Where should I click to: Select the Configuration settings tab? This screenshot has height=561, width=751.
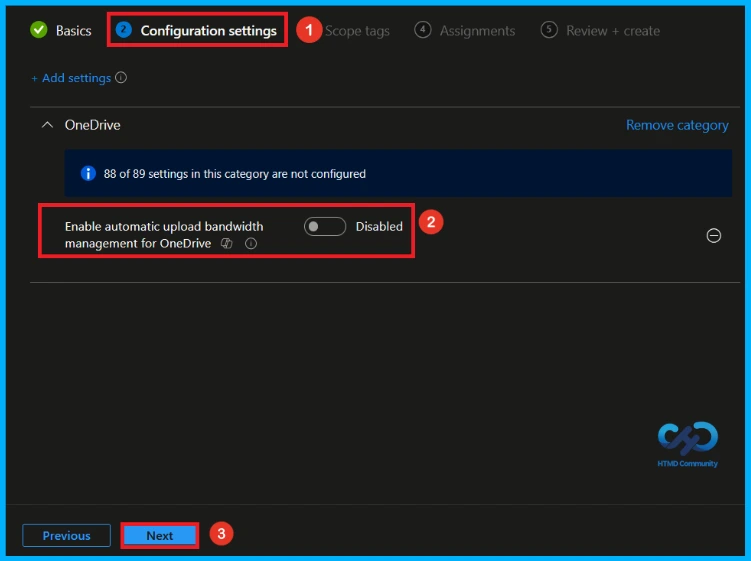click(x=196, y=31)
